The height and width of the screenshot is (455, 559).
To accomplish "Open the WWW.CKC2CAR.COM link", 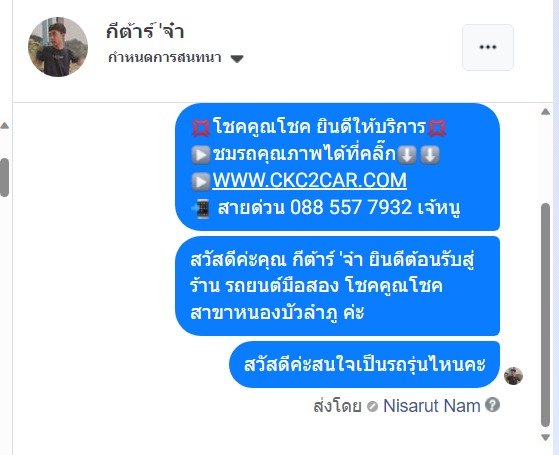I will point(309,180).
